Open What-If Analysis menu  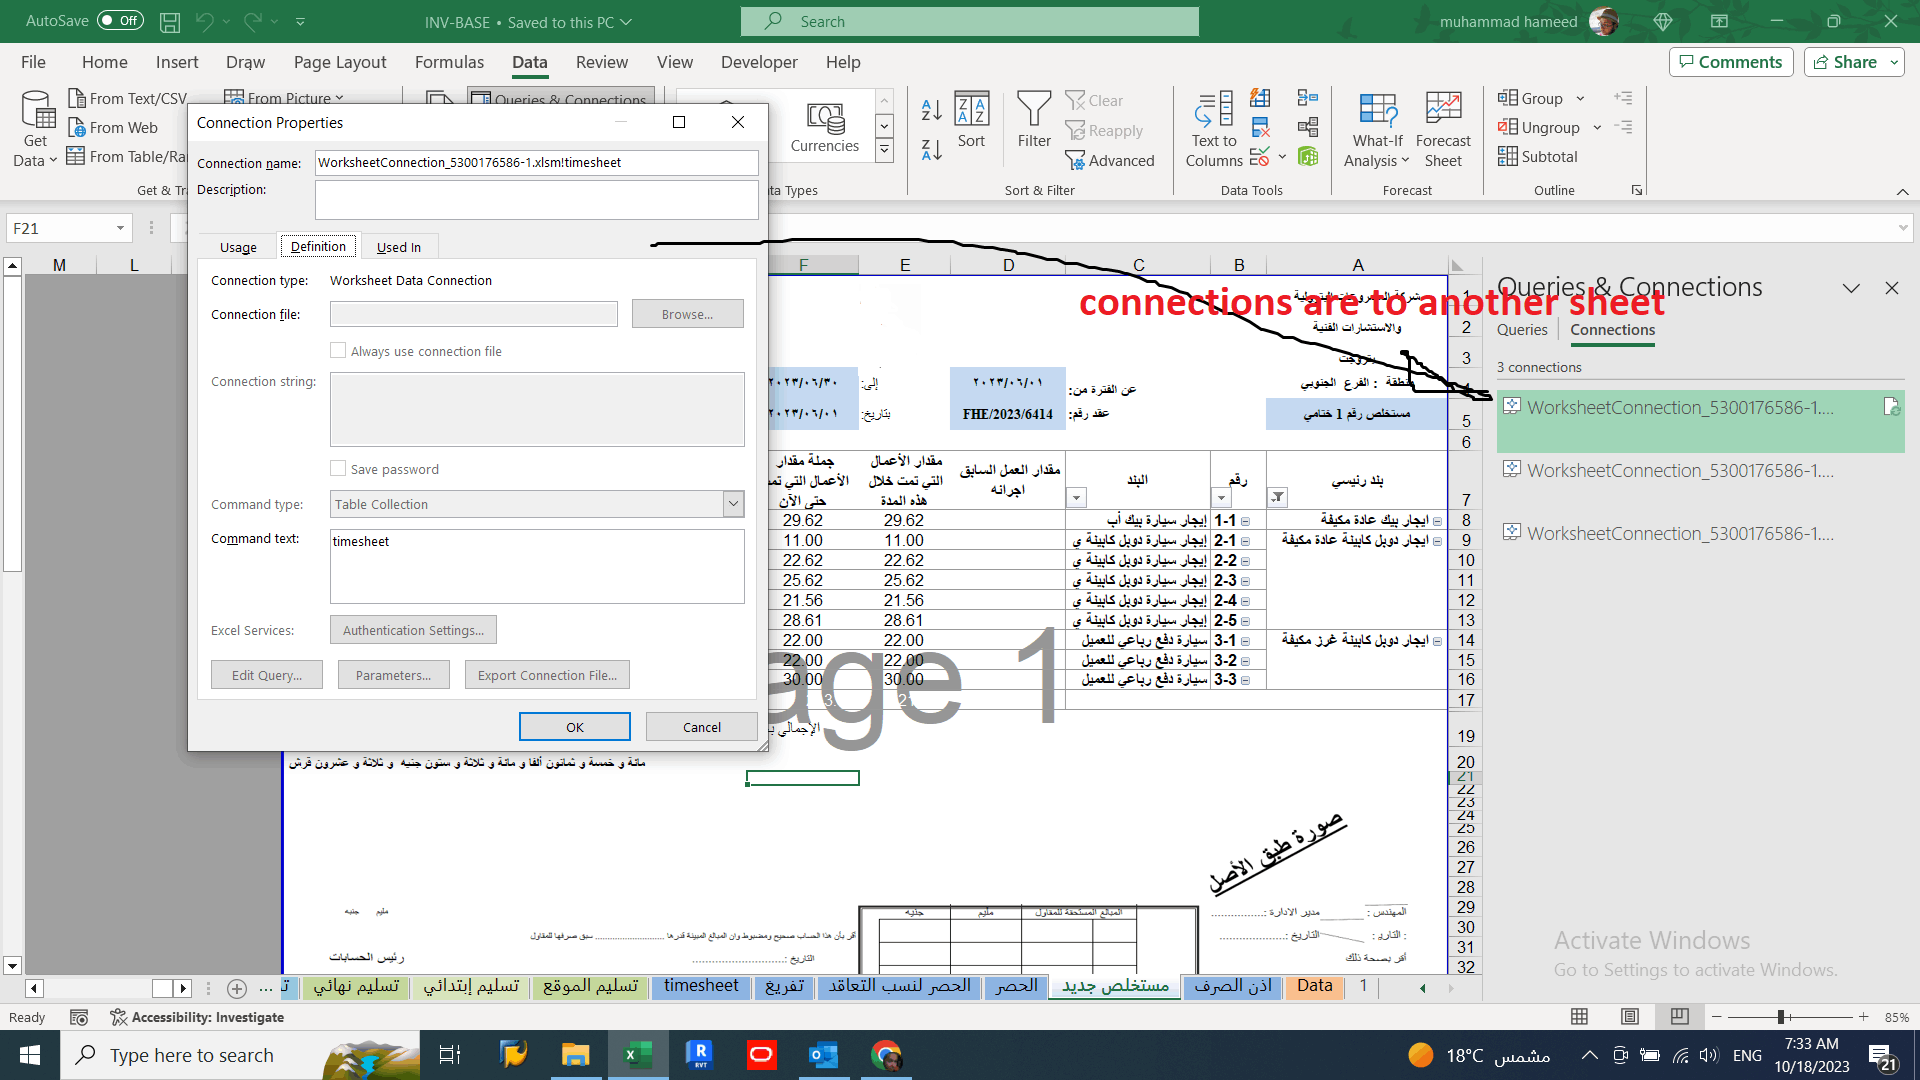(x=1377, y=130)
